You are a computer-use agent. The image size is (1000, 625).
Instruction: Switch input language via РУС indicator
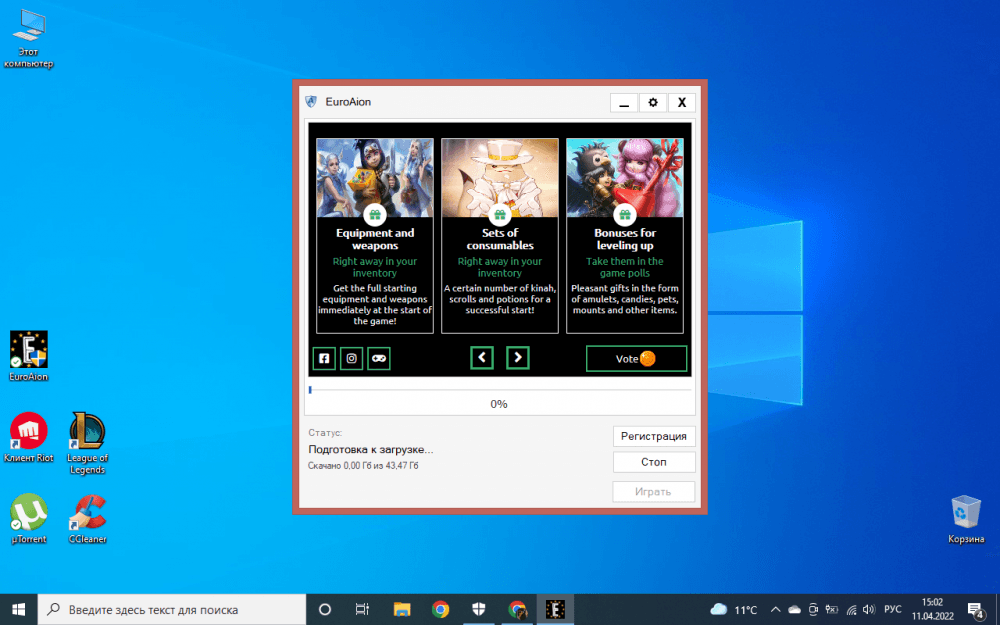click(x=893, y=609)
